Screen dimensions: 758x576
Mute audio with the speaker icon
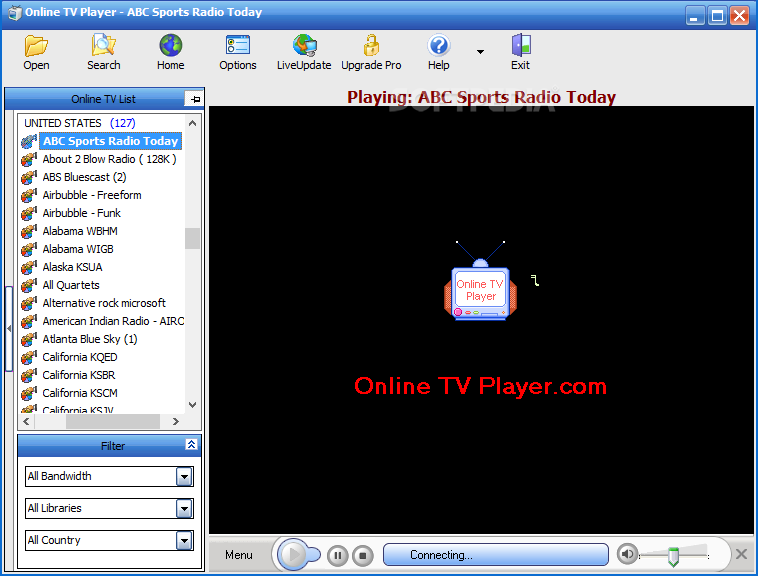(627, 554)
